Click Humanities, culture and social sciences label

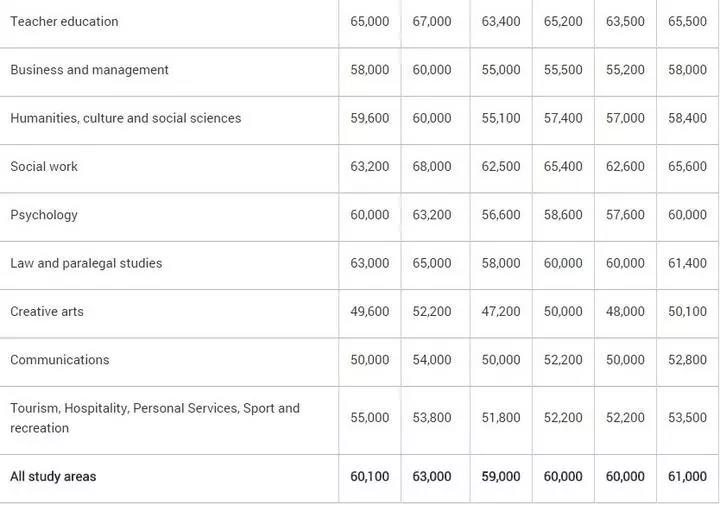tap(125, 118)
